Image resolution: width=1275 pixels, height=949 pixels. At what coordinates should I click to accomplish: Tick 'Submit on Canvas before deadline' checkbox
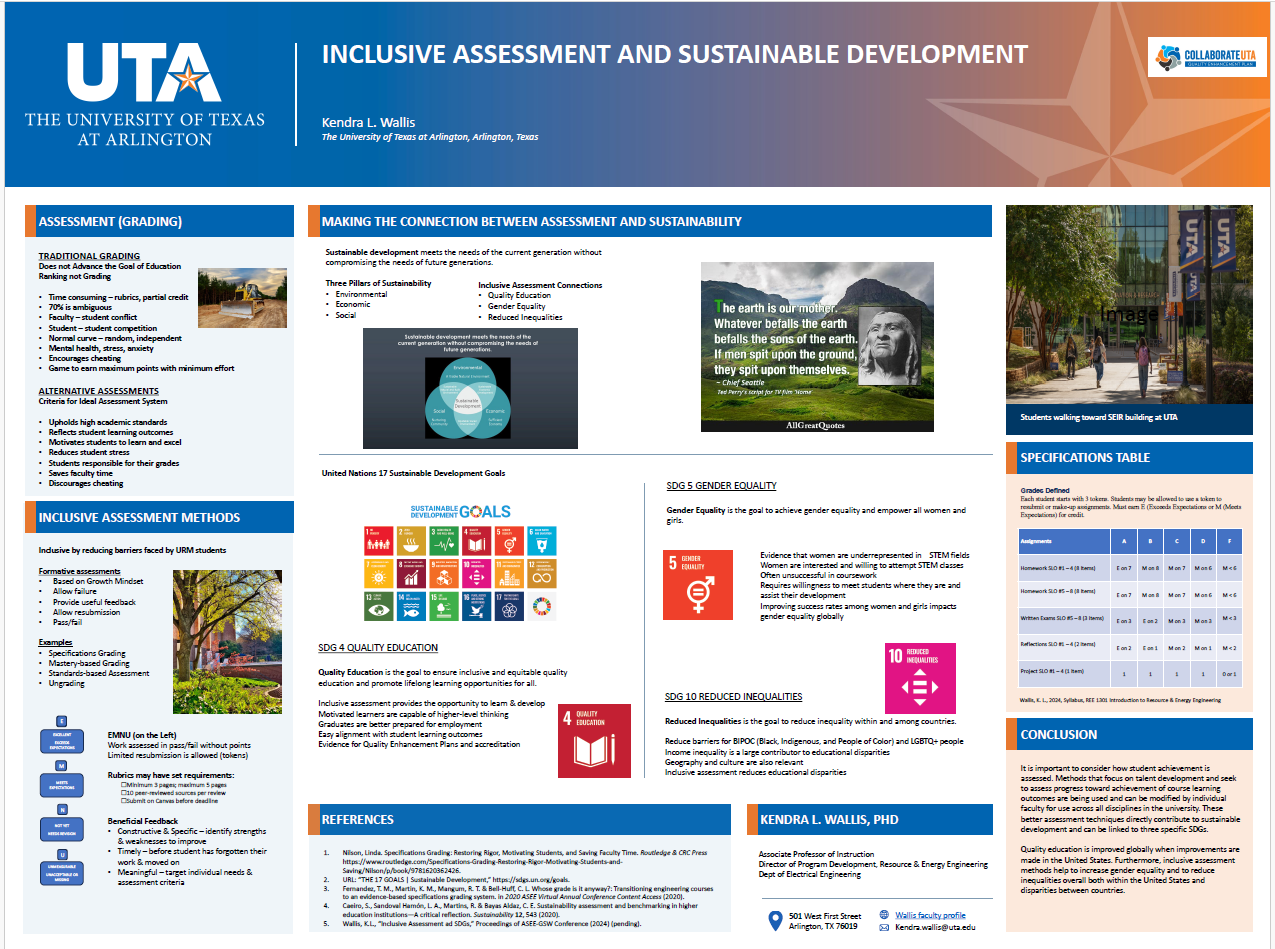pos(122,801)
